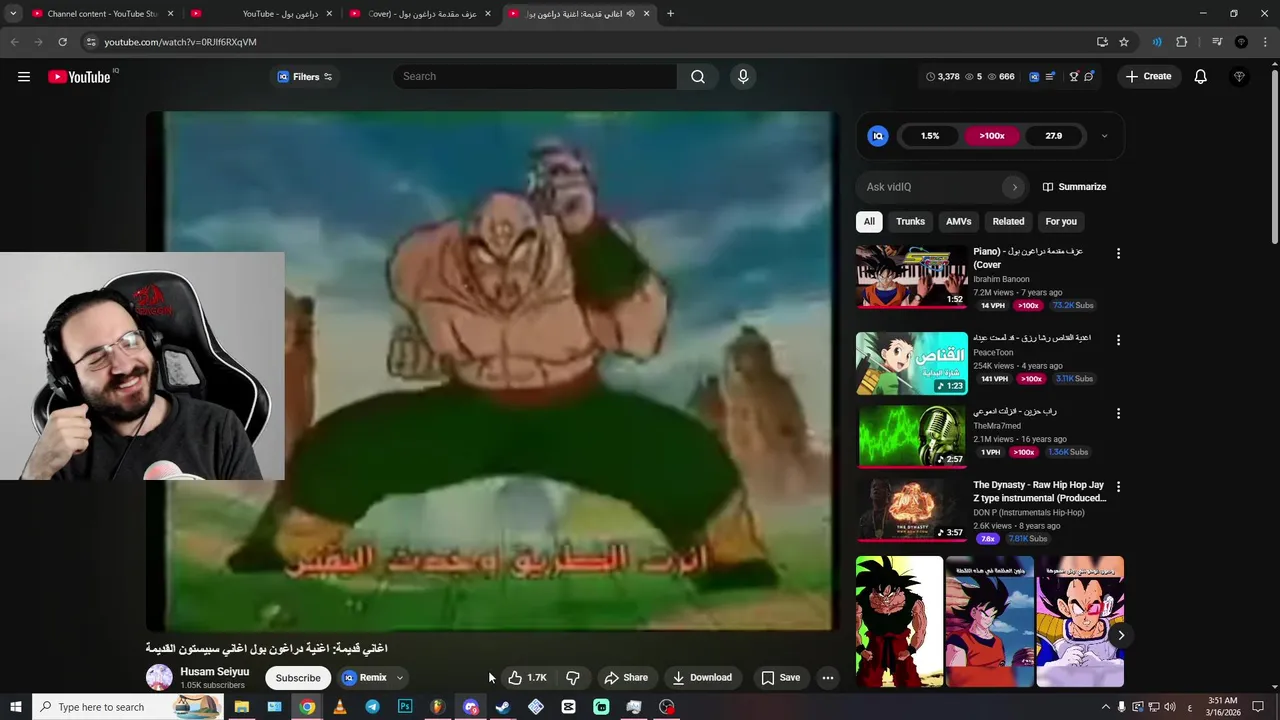The width and height of the screenshot is (1280, 720).
Task: Open the vidIQ blue IQ icon in header
Action: click(1034, 76)
